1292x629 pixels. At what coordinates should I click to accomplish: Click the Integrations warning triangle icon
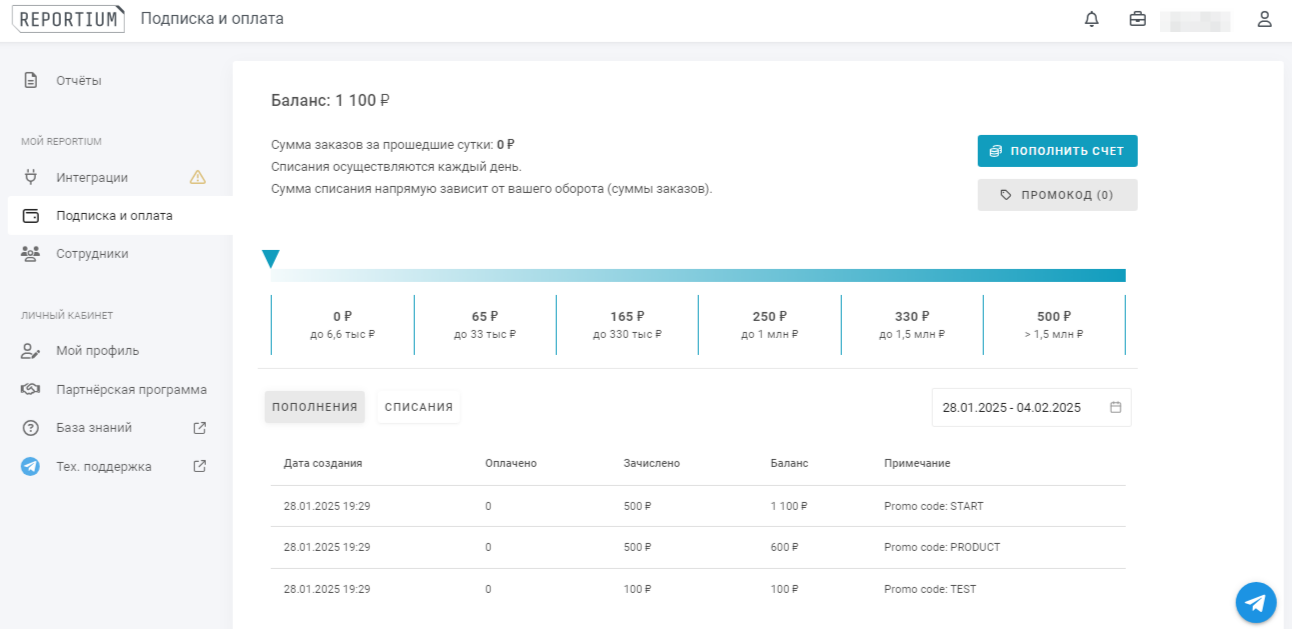coord(198,177)
